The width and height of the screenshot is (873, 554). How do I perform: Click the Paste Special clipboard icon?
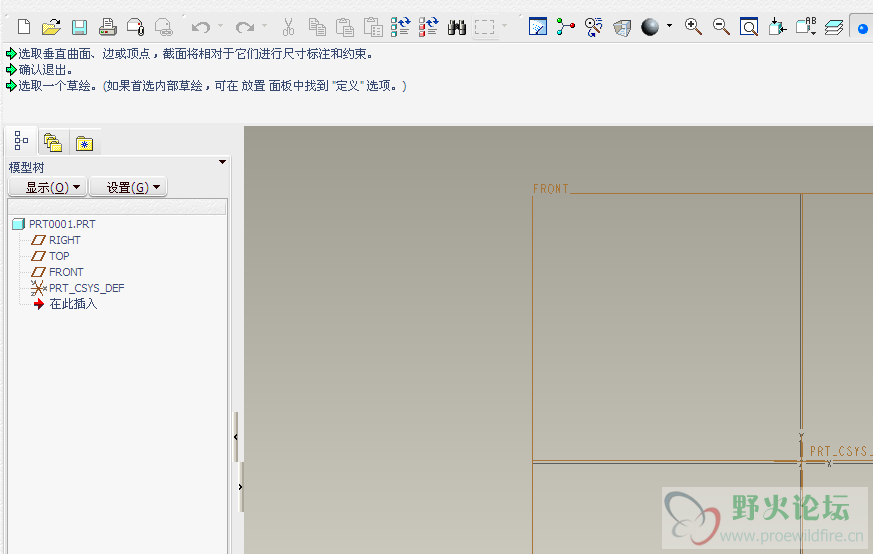click(x=372, y=27)
